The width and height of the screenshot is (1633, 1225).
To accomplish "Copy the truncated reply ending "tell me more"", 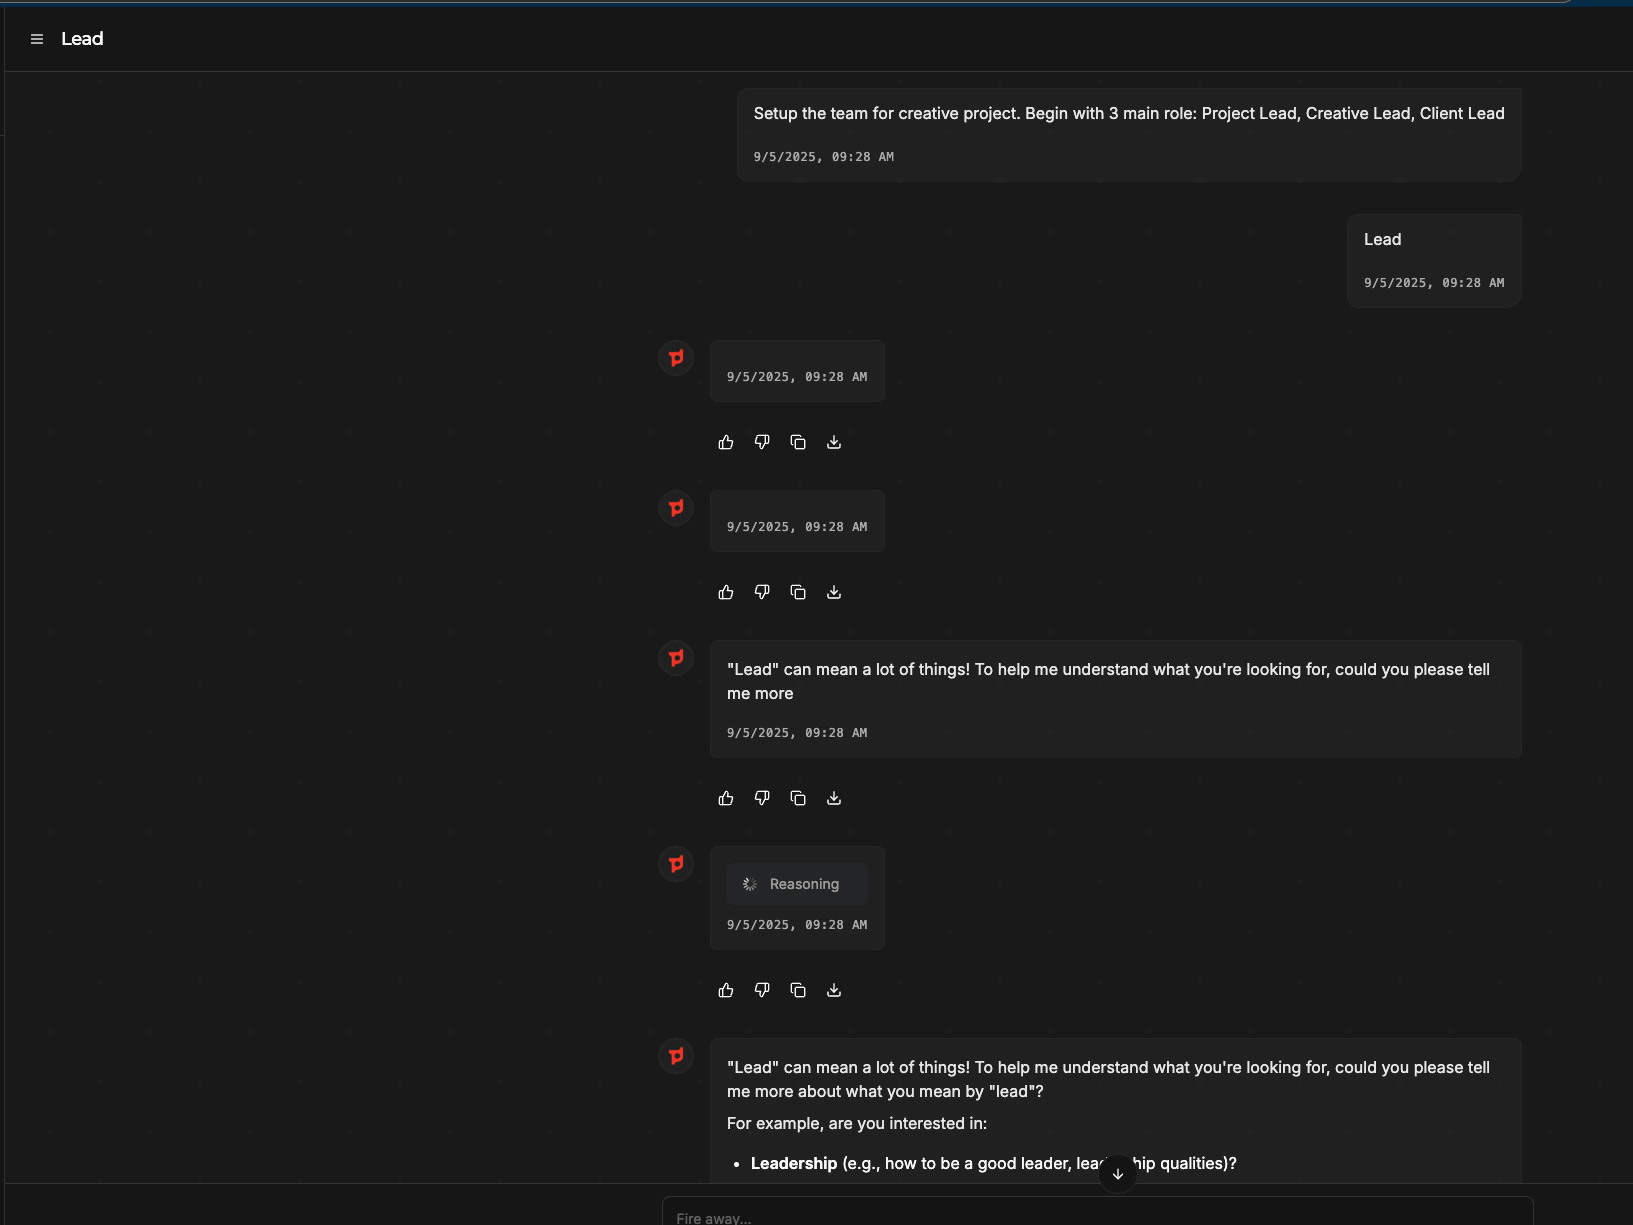I will [x=798, y=798].
